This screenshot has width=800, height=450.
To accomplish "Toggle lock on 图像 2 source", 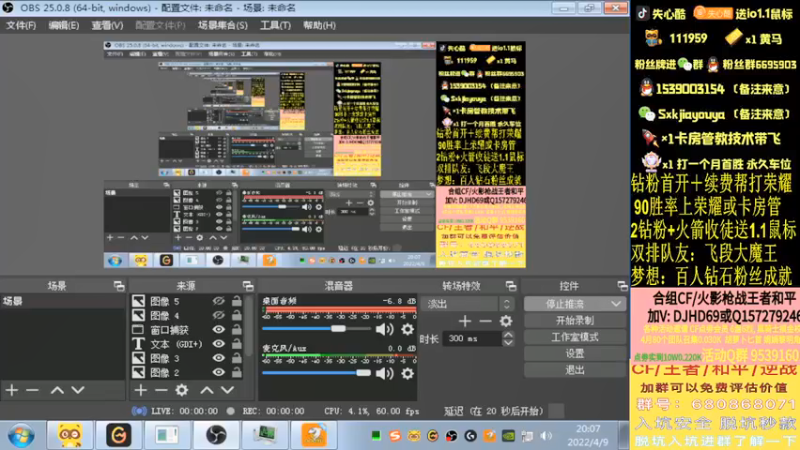I will coord(236,372).
